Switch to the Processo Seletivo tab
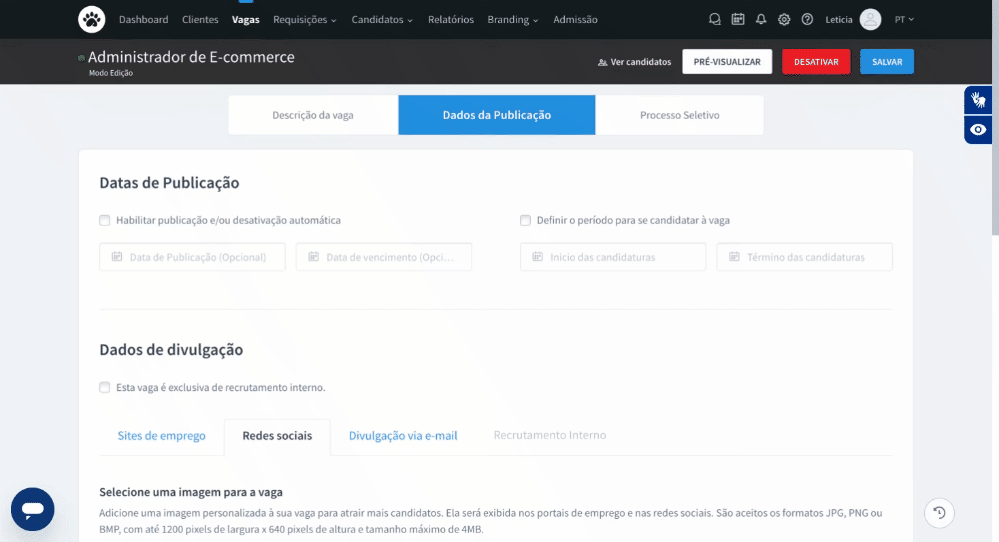The height and width of the screenshot is (542, 999). (679, 115)
